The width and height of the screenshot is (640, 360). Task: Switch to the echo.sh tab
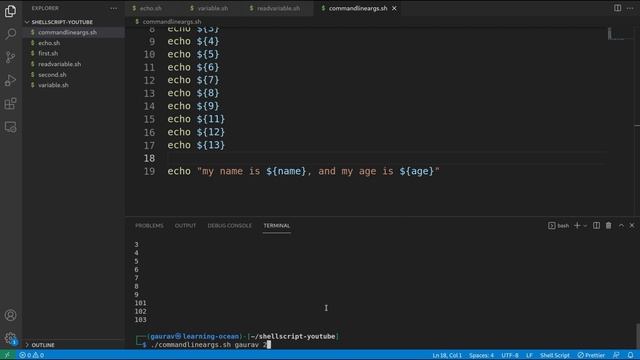(151, 8)
